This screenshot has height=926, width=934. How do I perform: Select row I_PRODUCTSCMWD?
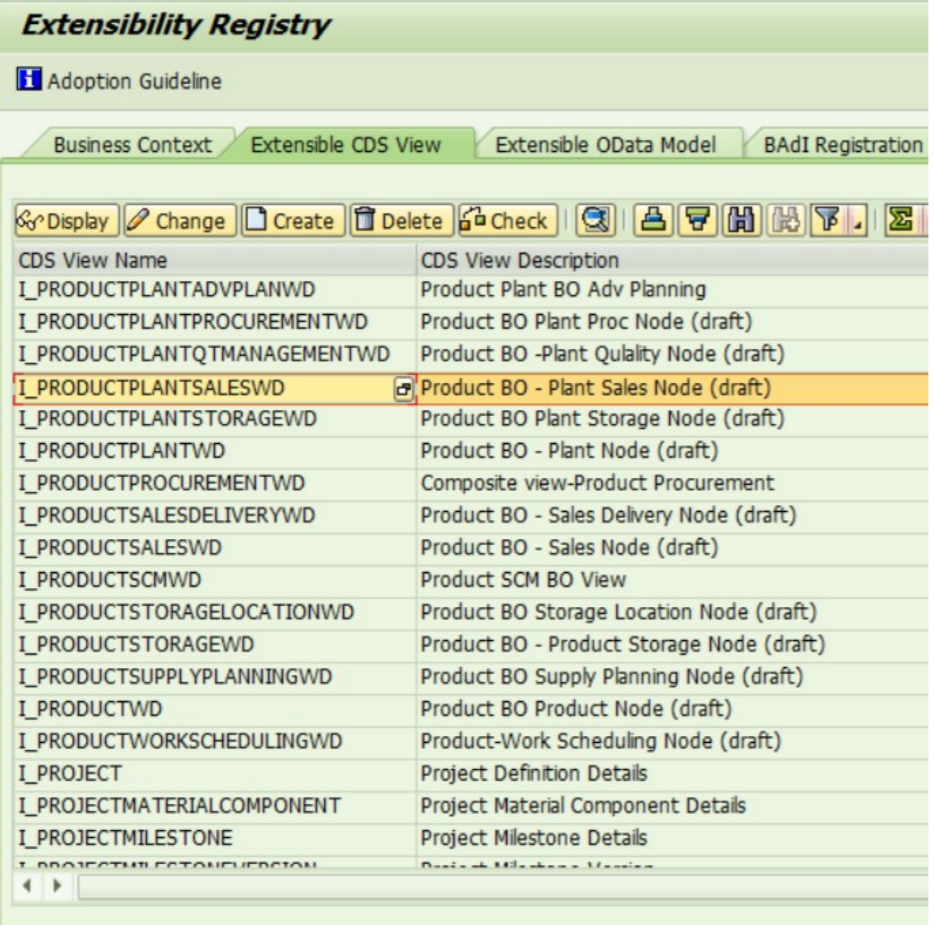[x=214, y=580]
